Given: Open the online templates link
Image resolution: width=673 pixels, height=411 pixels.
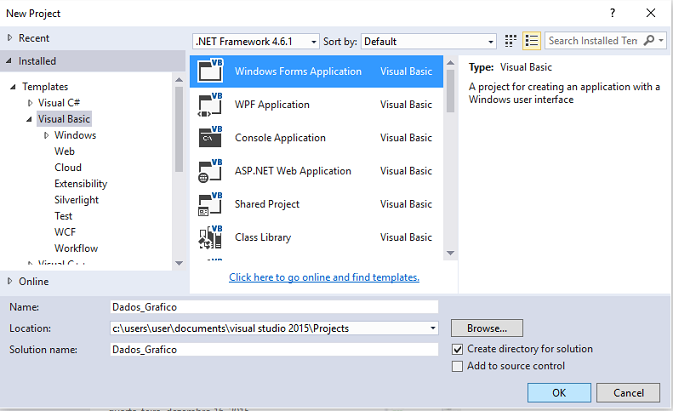Looking at the screenshot, I should [324, 277].
